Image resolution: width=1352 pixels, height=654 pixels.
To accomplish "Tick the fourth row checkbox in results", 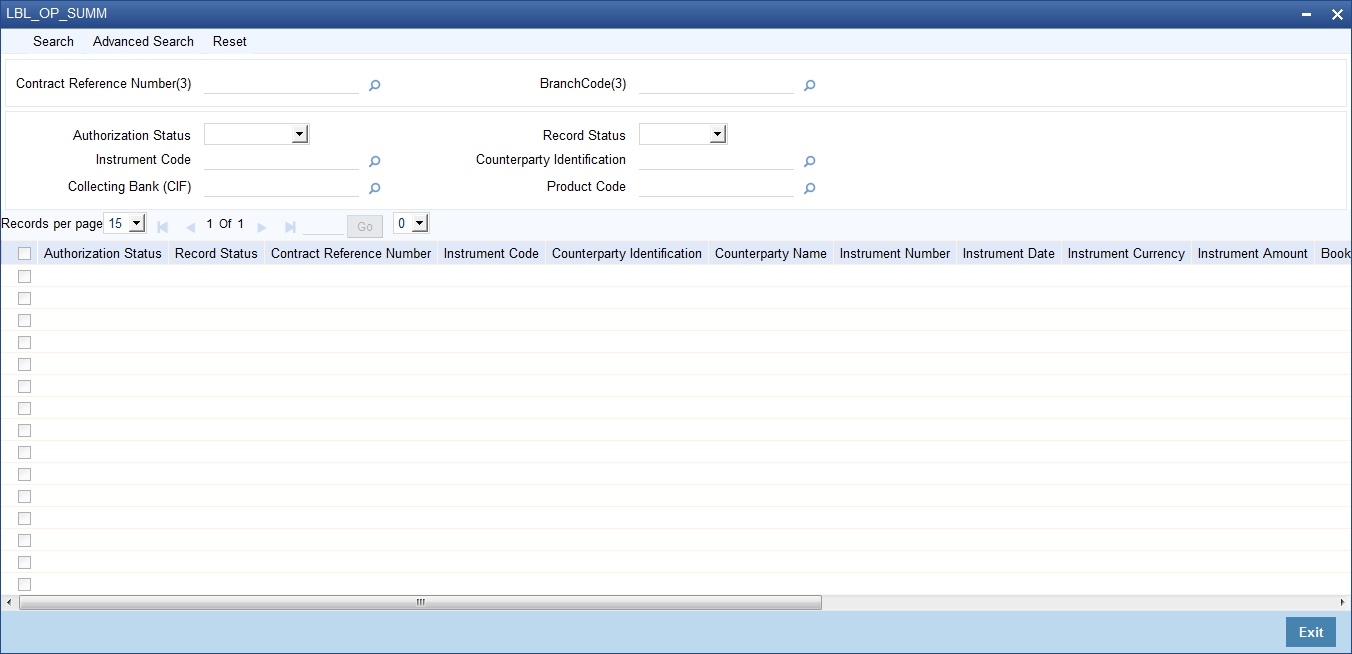I will click(x=25, y=342).
